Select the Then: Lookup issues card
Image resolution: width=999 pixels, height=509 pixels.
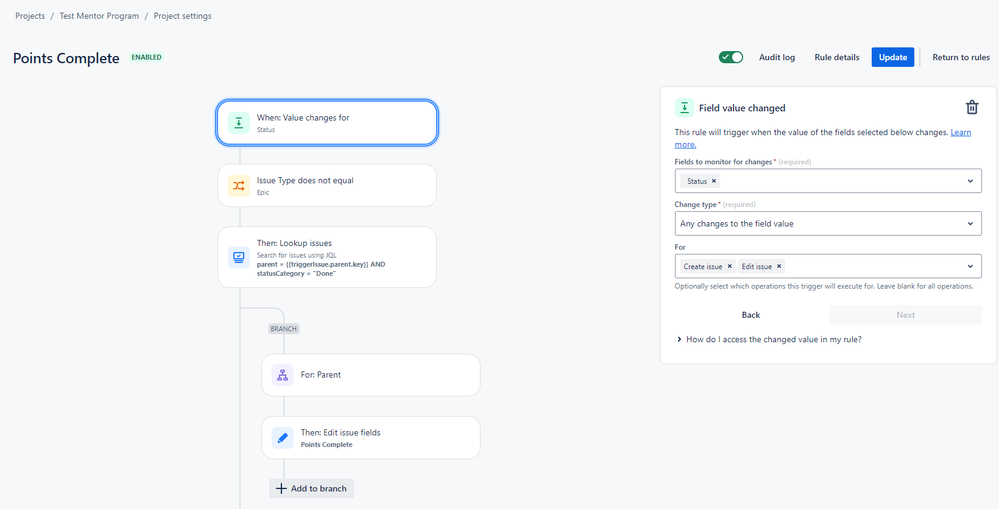[x=327, y=257]
